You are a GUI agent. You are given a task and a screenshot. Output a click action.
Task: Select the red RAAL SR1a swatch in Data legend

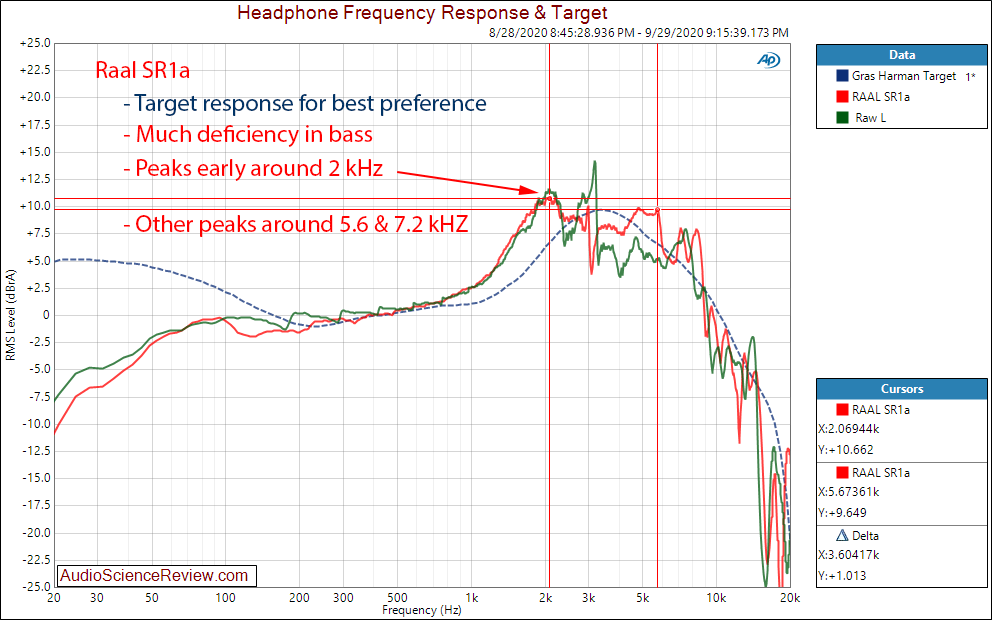842,97
